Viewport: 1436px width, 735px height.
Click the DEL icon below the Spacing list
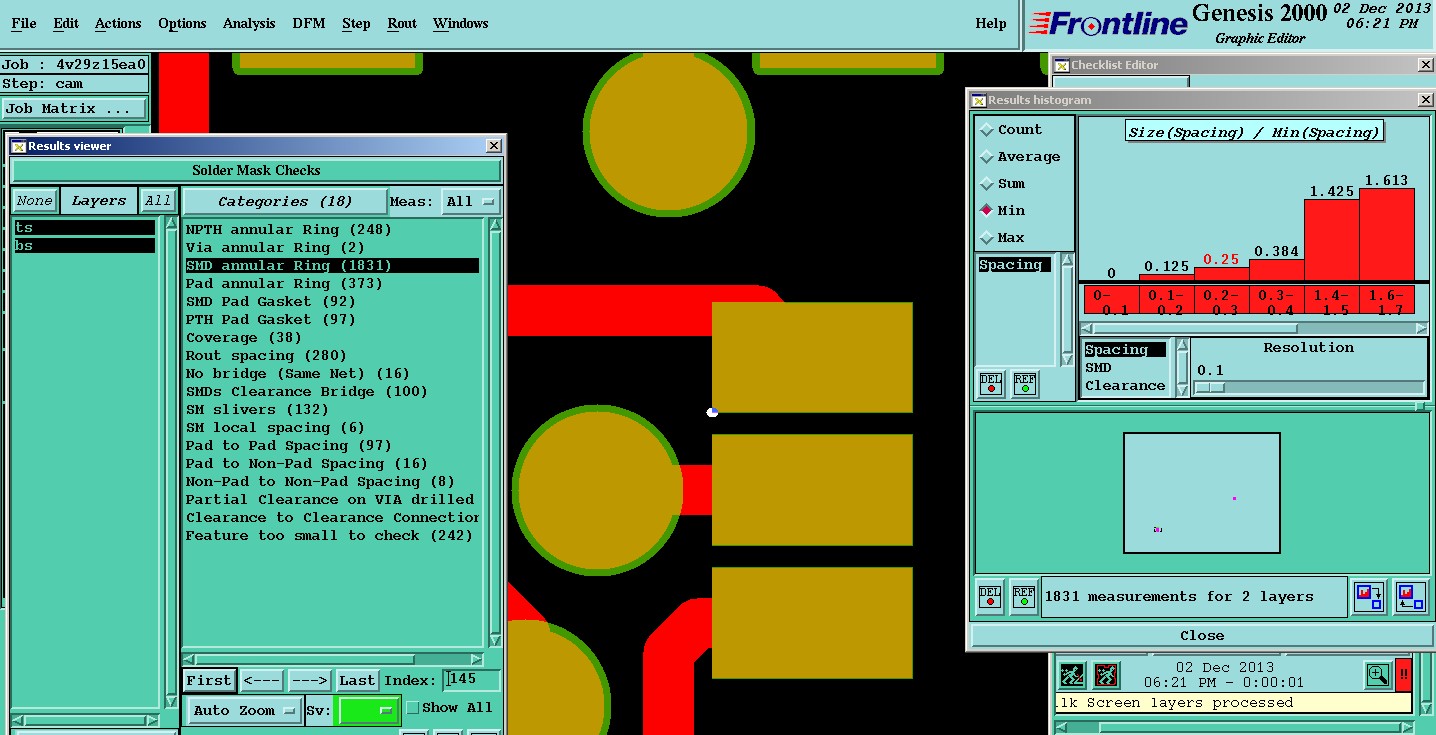coord(991,384)
